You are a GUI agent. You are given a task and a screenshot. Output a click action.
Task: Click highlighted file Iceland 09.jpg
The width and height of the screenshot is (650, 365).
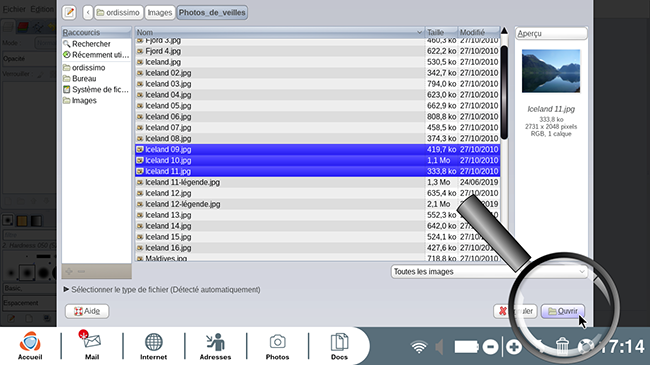(318, 149)
